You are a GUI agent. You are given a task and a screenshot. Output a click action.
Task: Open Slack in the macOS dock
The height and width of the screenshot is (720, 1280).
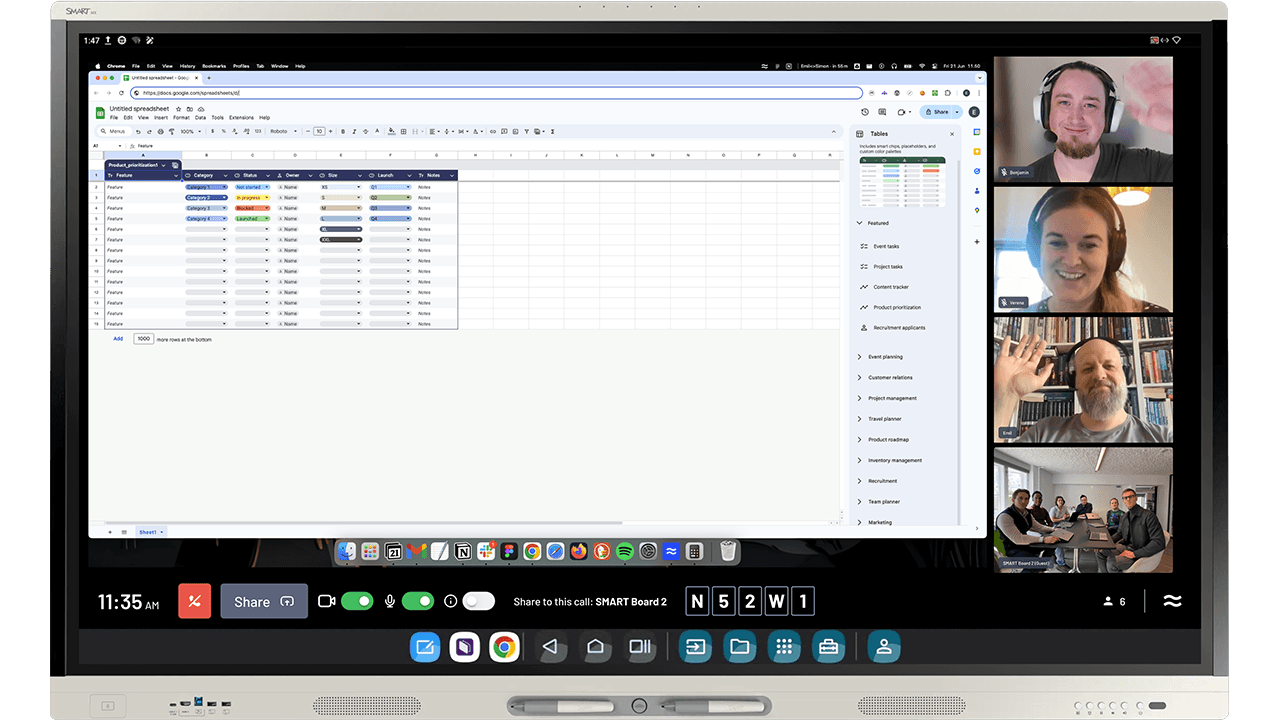tap(486, 551)
